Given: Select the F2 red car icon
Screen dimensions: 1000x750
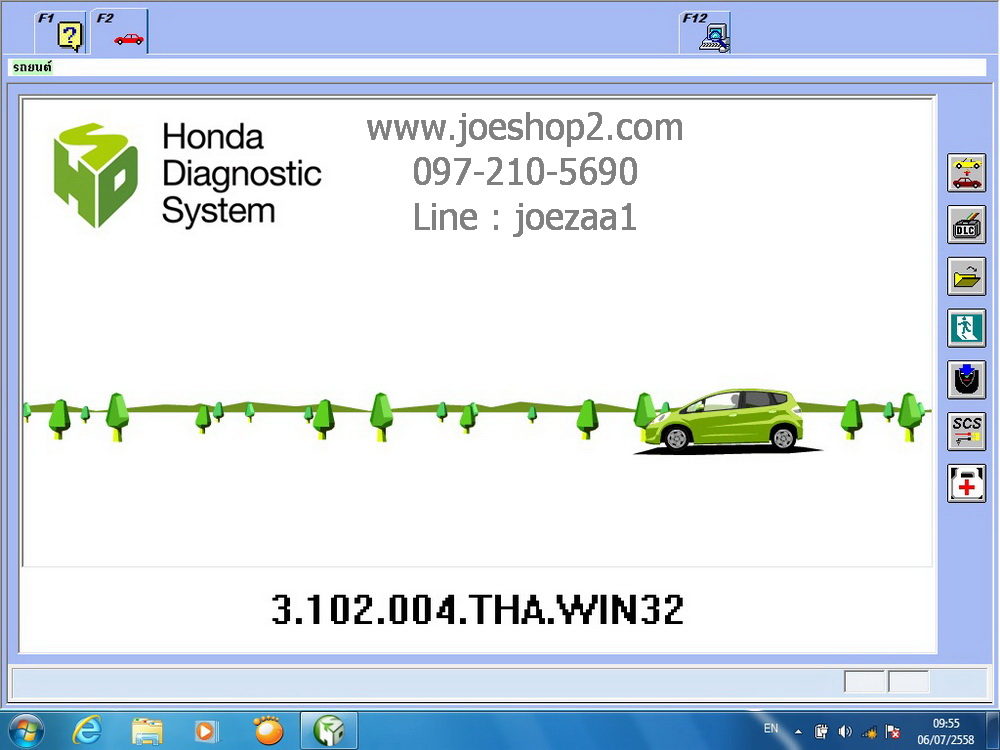Looking at the screenshot, I should (x=127, y=36).
